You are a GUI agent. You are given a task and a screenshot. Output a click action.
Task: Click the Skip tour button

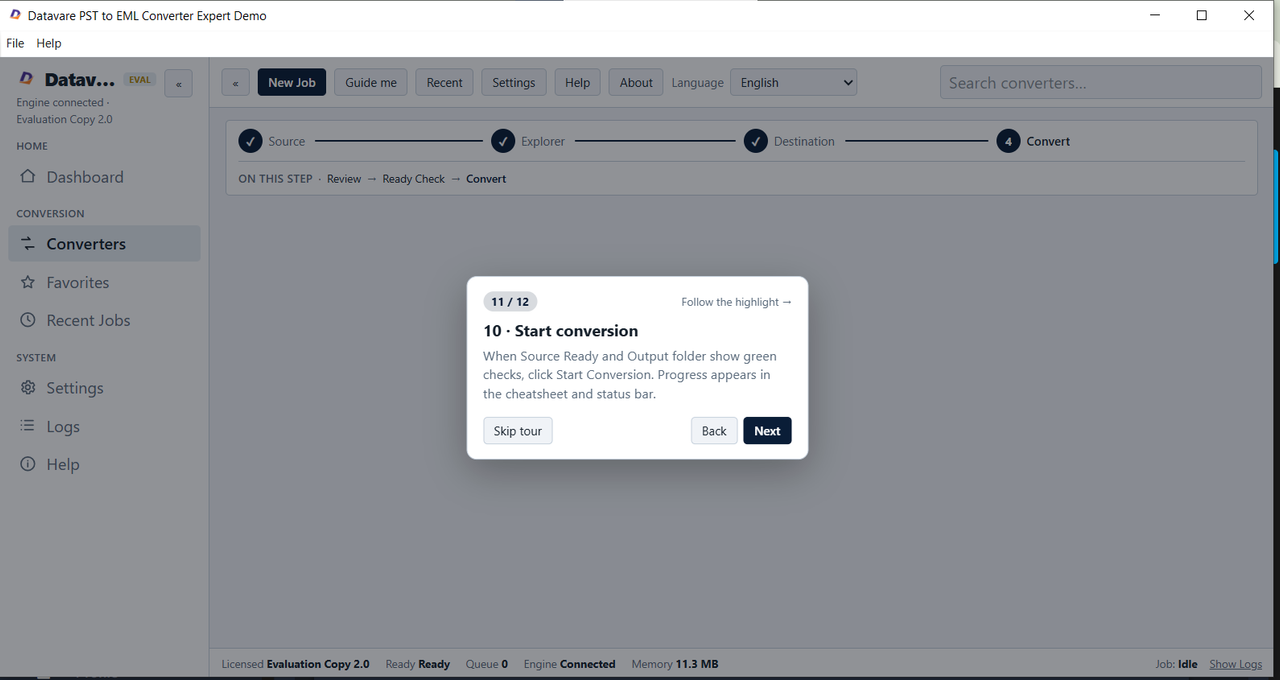coord(518,431)
